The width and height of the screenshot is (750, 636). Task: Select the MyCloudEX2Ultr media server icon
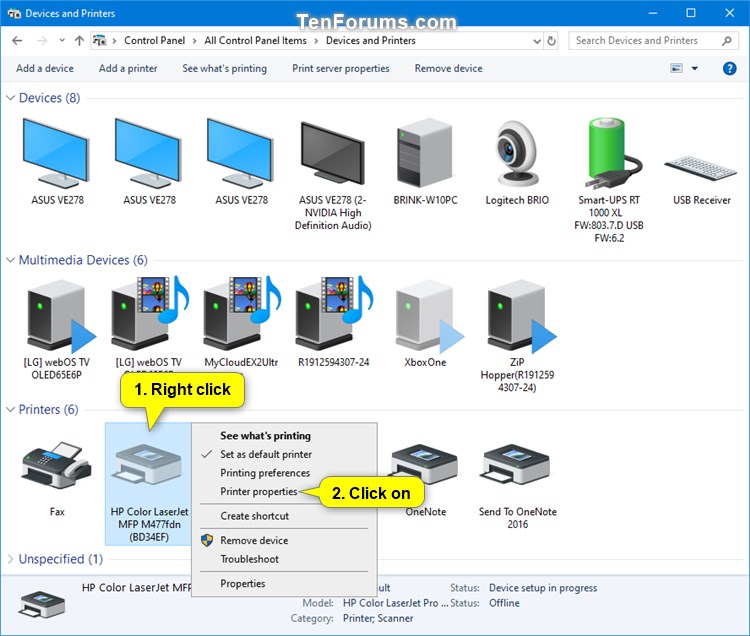tap(241, 313)
